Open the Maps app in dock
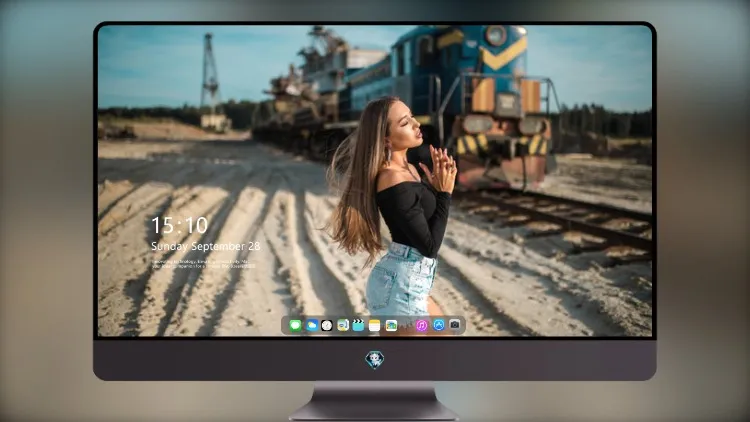The height and width of the screenshot is (422, 750). pyautogui.click(x=342, y=326)
